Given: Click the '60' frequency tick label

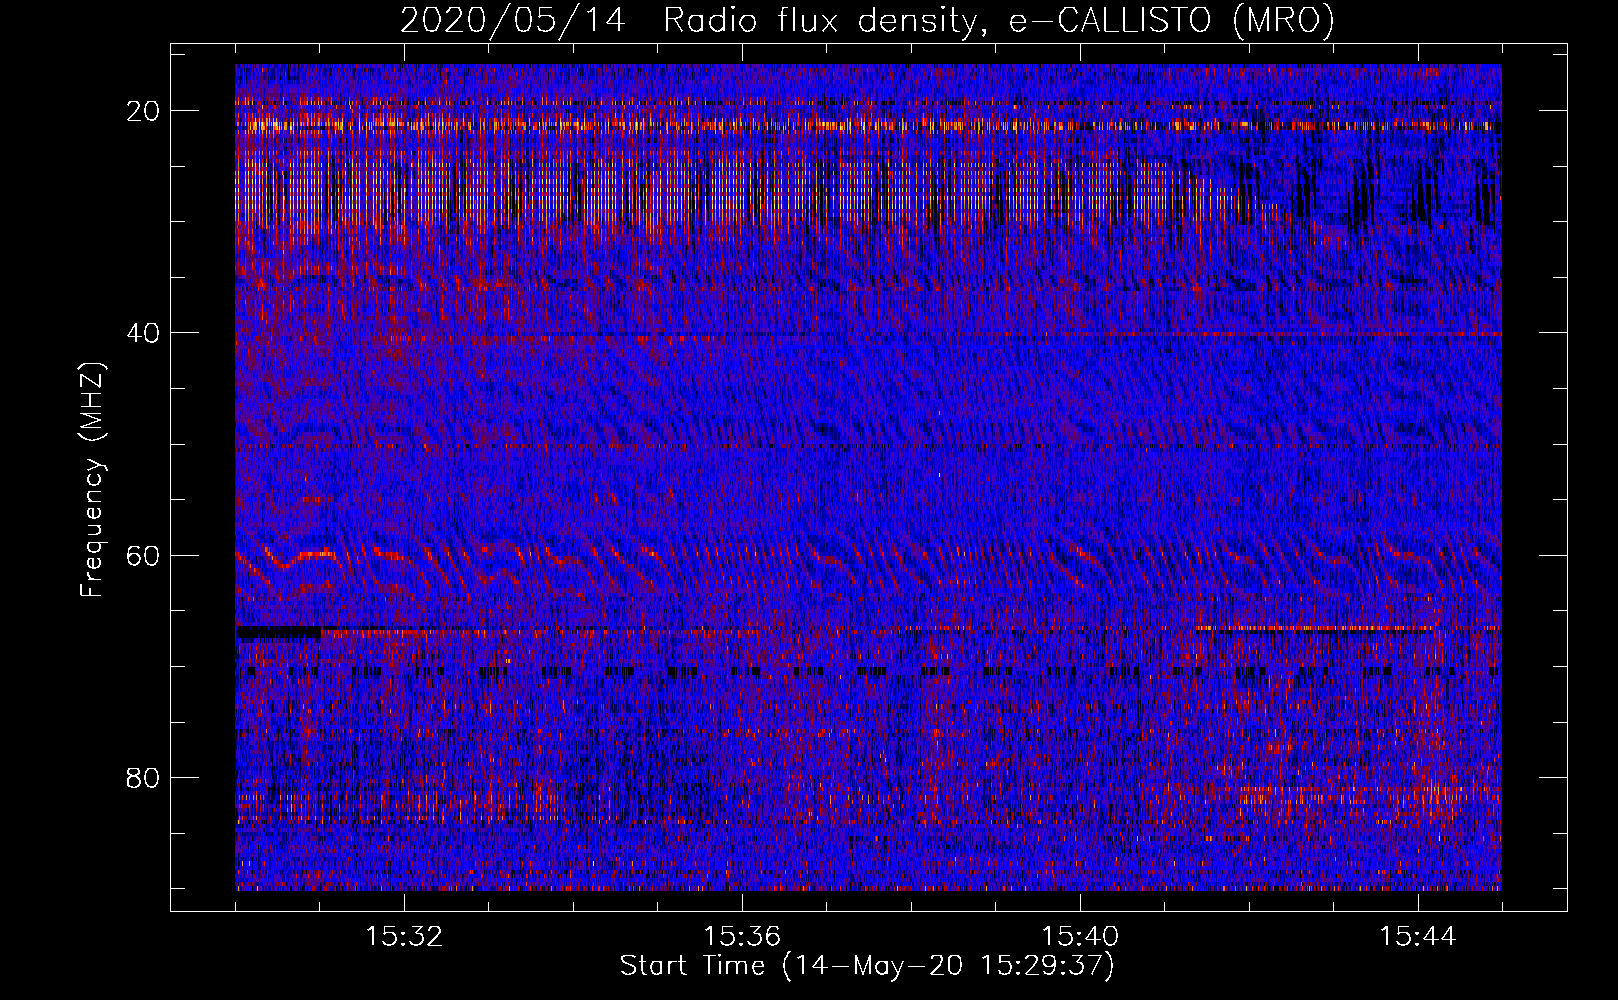Looking at the screenshot, I should pyautogui.click(x=144, y=555).
